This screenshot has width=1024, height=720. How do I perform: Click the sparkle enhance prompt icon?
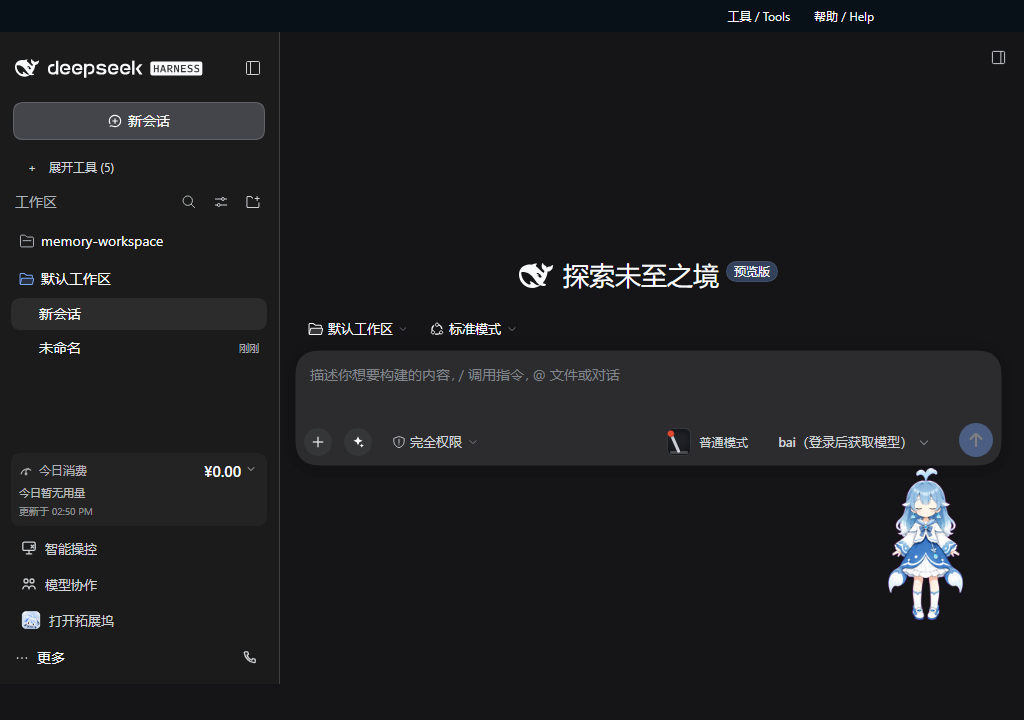359,442
